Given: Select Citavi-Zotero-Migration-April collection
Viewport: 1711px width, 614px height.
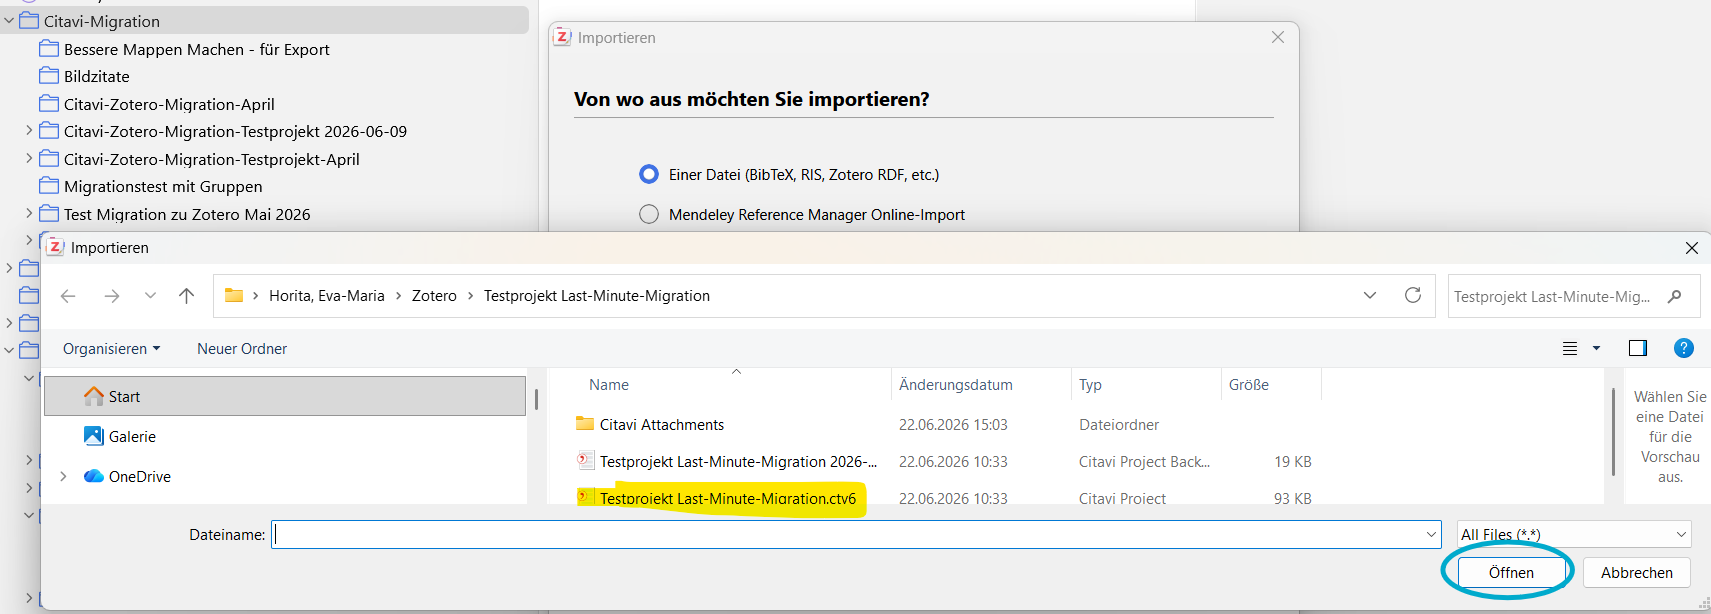Looking at the screenshot, I should point(169,104).
